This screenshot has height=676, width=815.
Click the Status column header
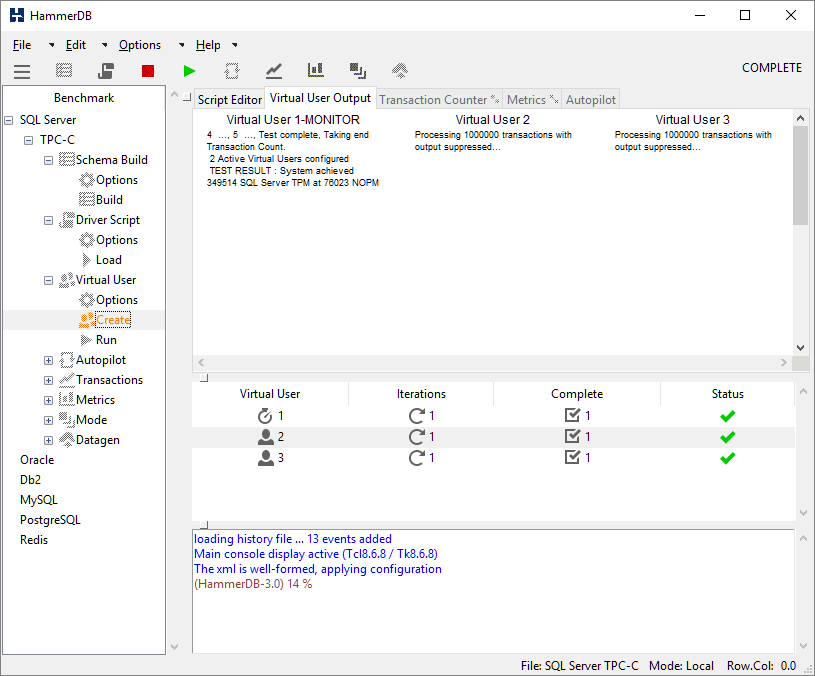click(x=728, y=394)
